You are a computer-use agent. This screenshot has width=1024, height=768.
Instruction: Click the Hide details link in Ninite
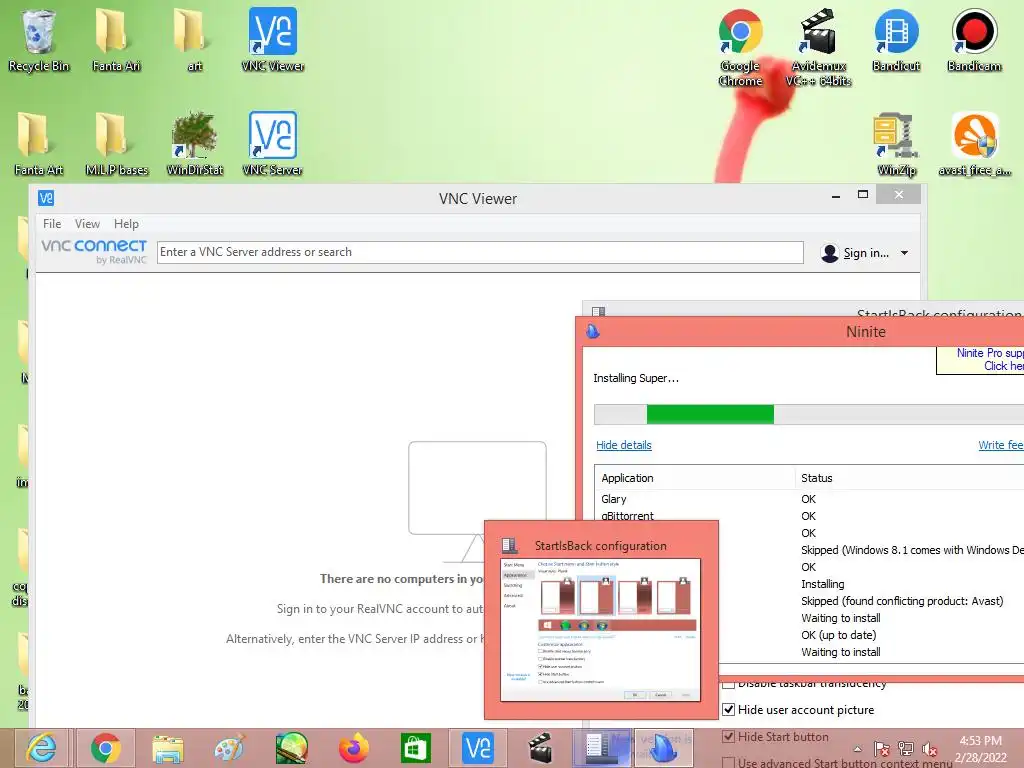[x=624, y=445]
